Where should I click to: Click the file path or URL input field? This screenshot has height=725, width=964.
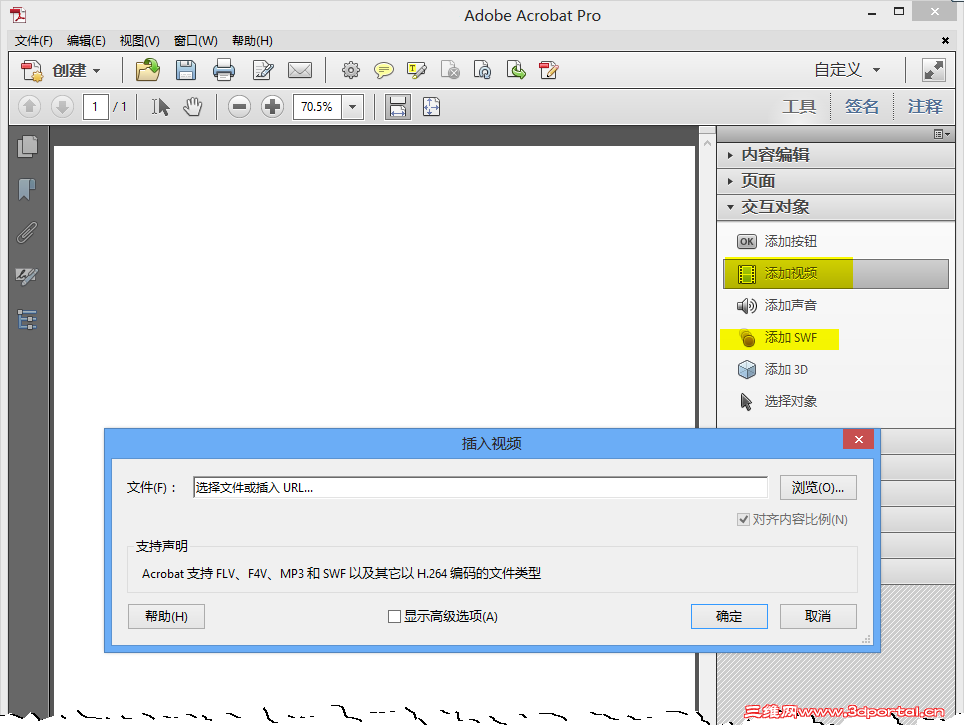(x=480, y=488)
